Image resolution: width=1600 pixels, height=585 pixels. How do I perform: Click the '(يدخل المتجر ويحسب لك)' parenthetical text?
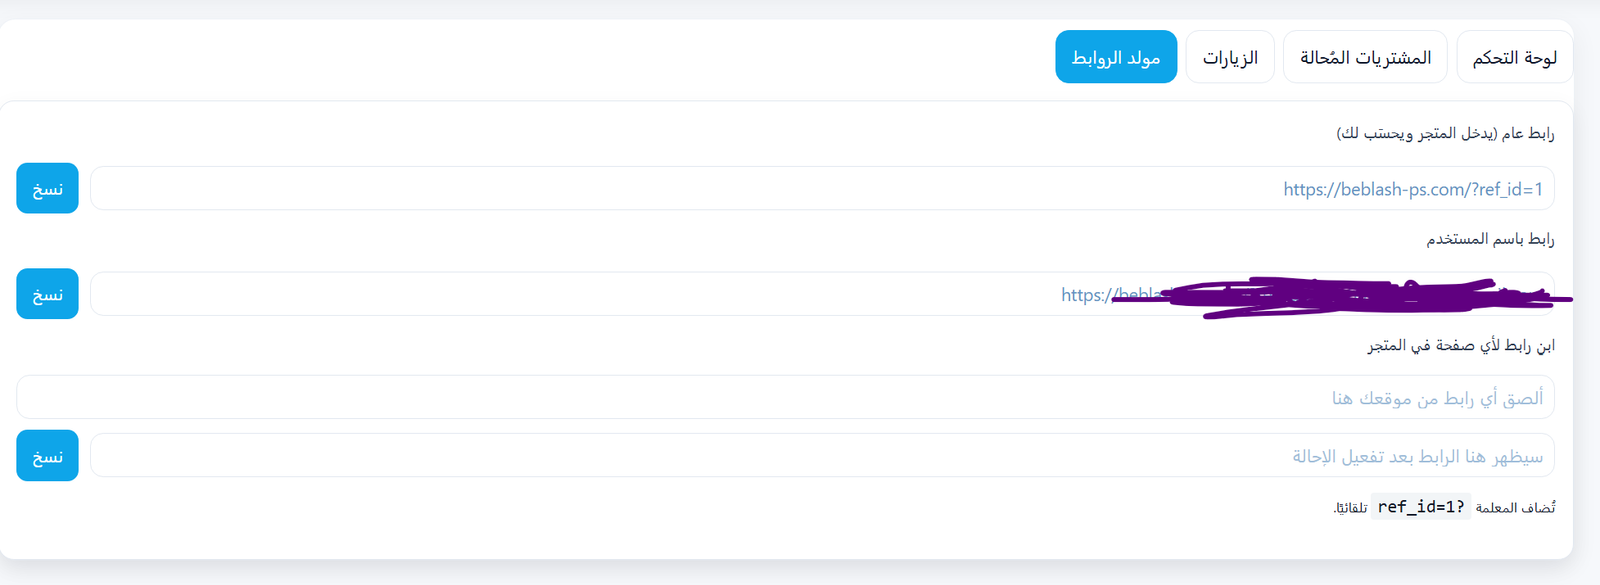pos(1417,133)
